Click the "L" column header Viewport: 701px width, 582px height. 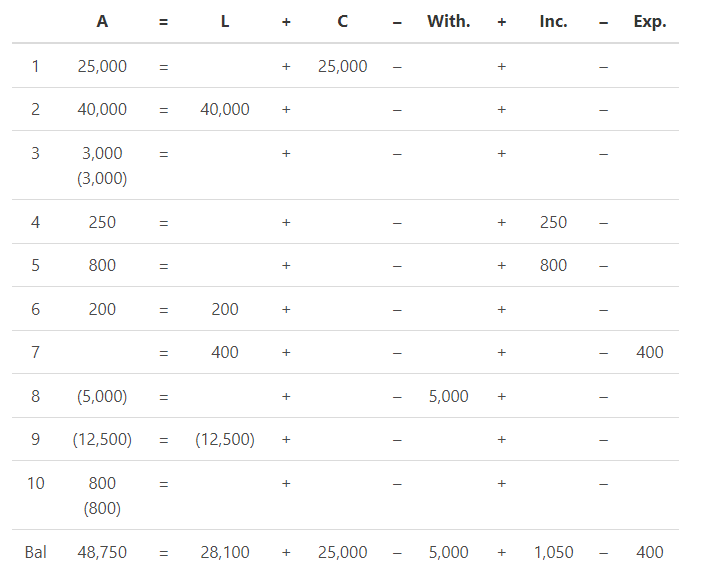pyautogui.click(x=225, y=21)
